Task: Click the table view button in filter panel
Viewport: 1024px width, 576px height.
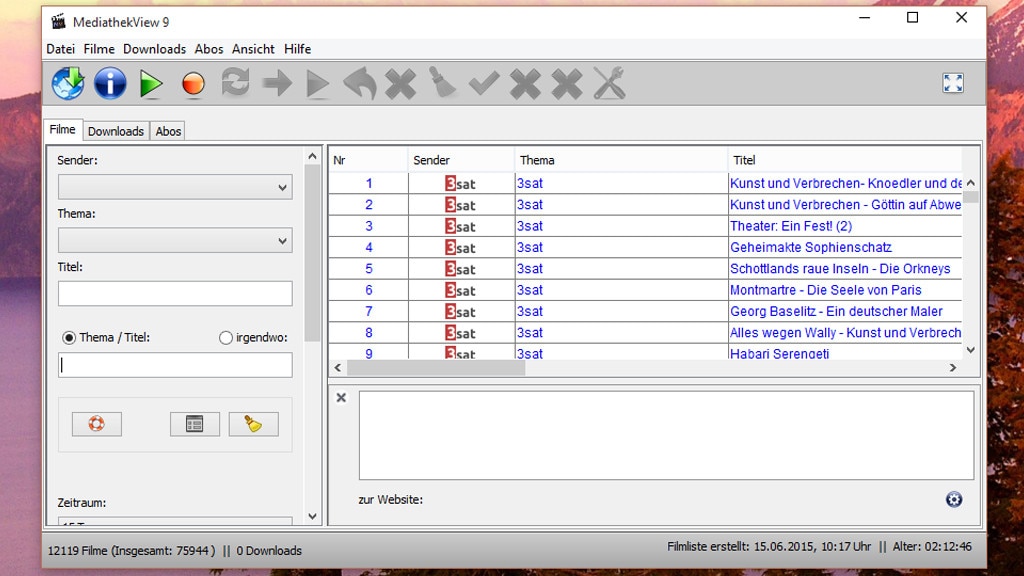Action: point(195,424)
